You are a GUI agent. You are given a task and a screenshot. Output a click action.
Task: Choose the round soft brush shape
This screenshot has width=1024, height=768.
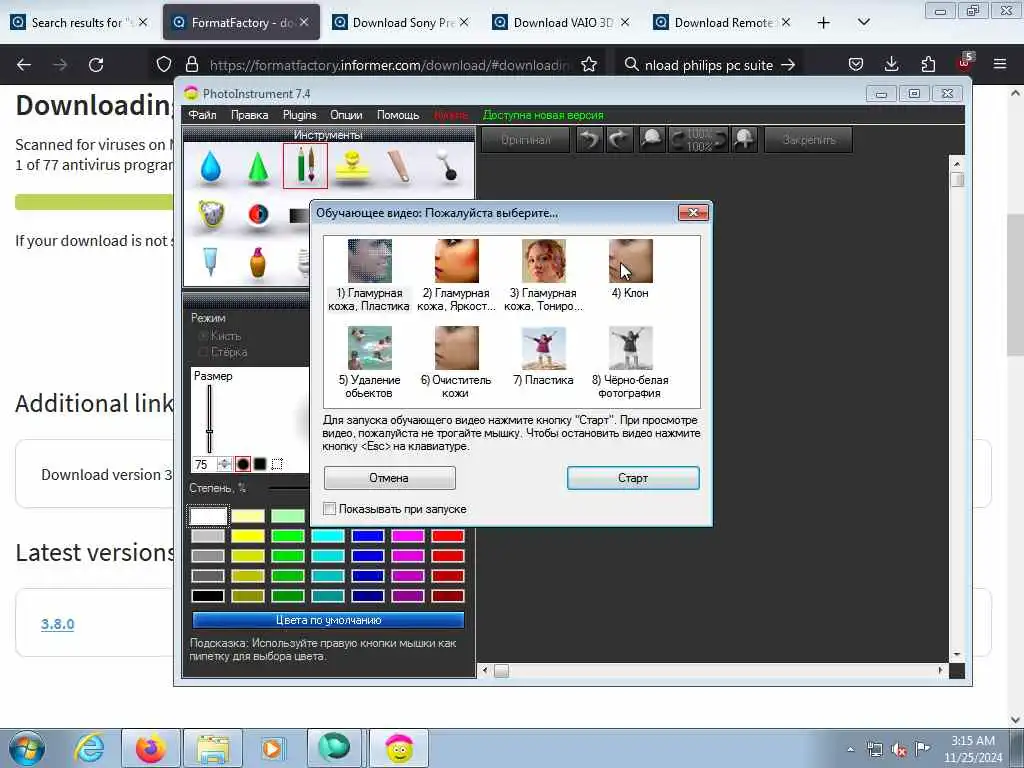coord(243,464)
